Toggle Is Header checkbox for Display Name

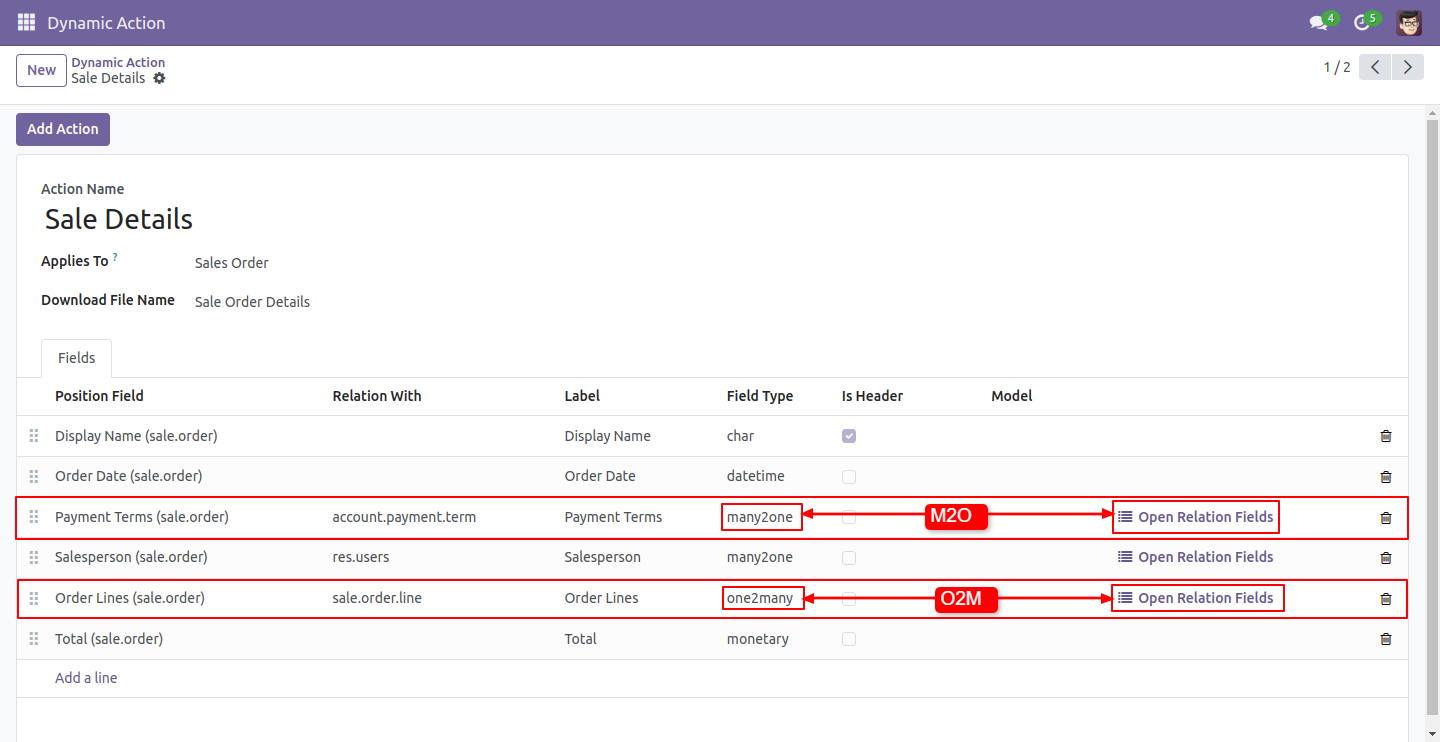(849, 436)
